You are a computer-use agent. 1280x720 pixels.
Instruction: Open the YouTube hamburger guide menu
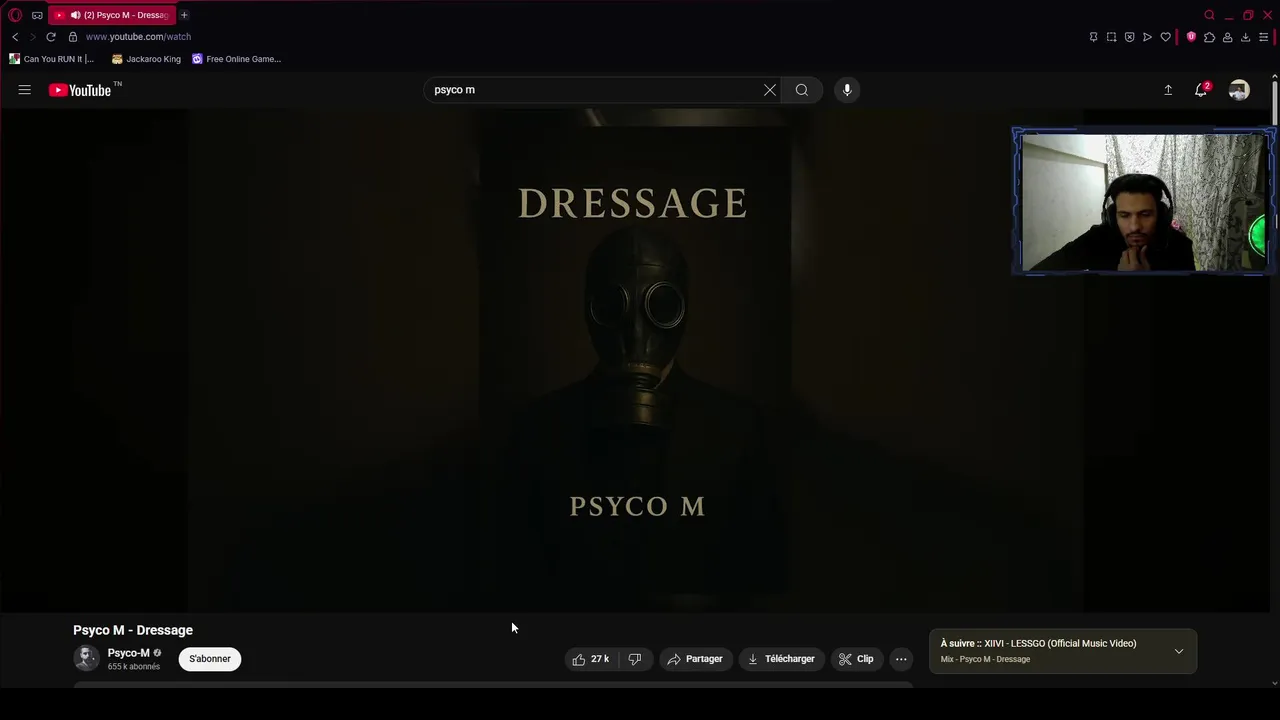(24, 90)
